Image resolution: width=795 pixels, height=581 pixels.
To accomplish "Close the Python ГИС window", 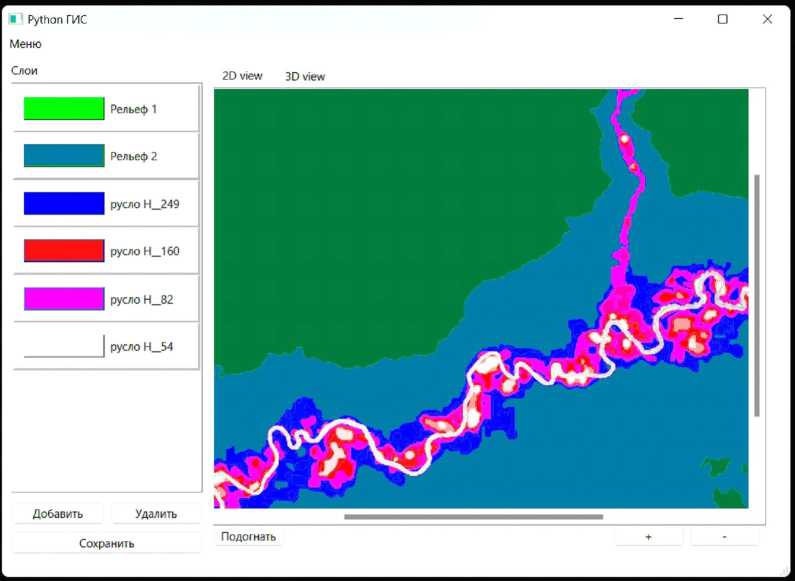I will tap(768, 19).
